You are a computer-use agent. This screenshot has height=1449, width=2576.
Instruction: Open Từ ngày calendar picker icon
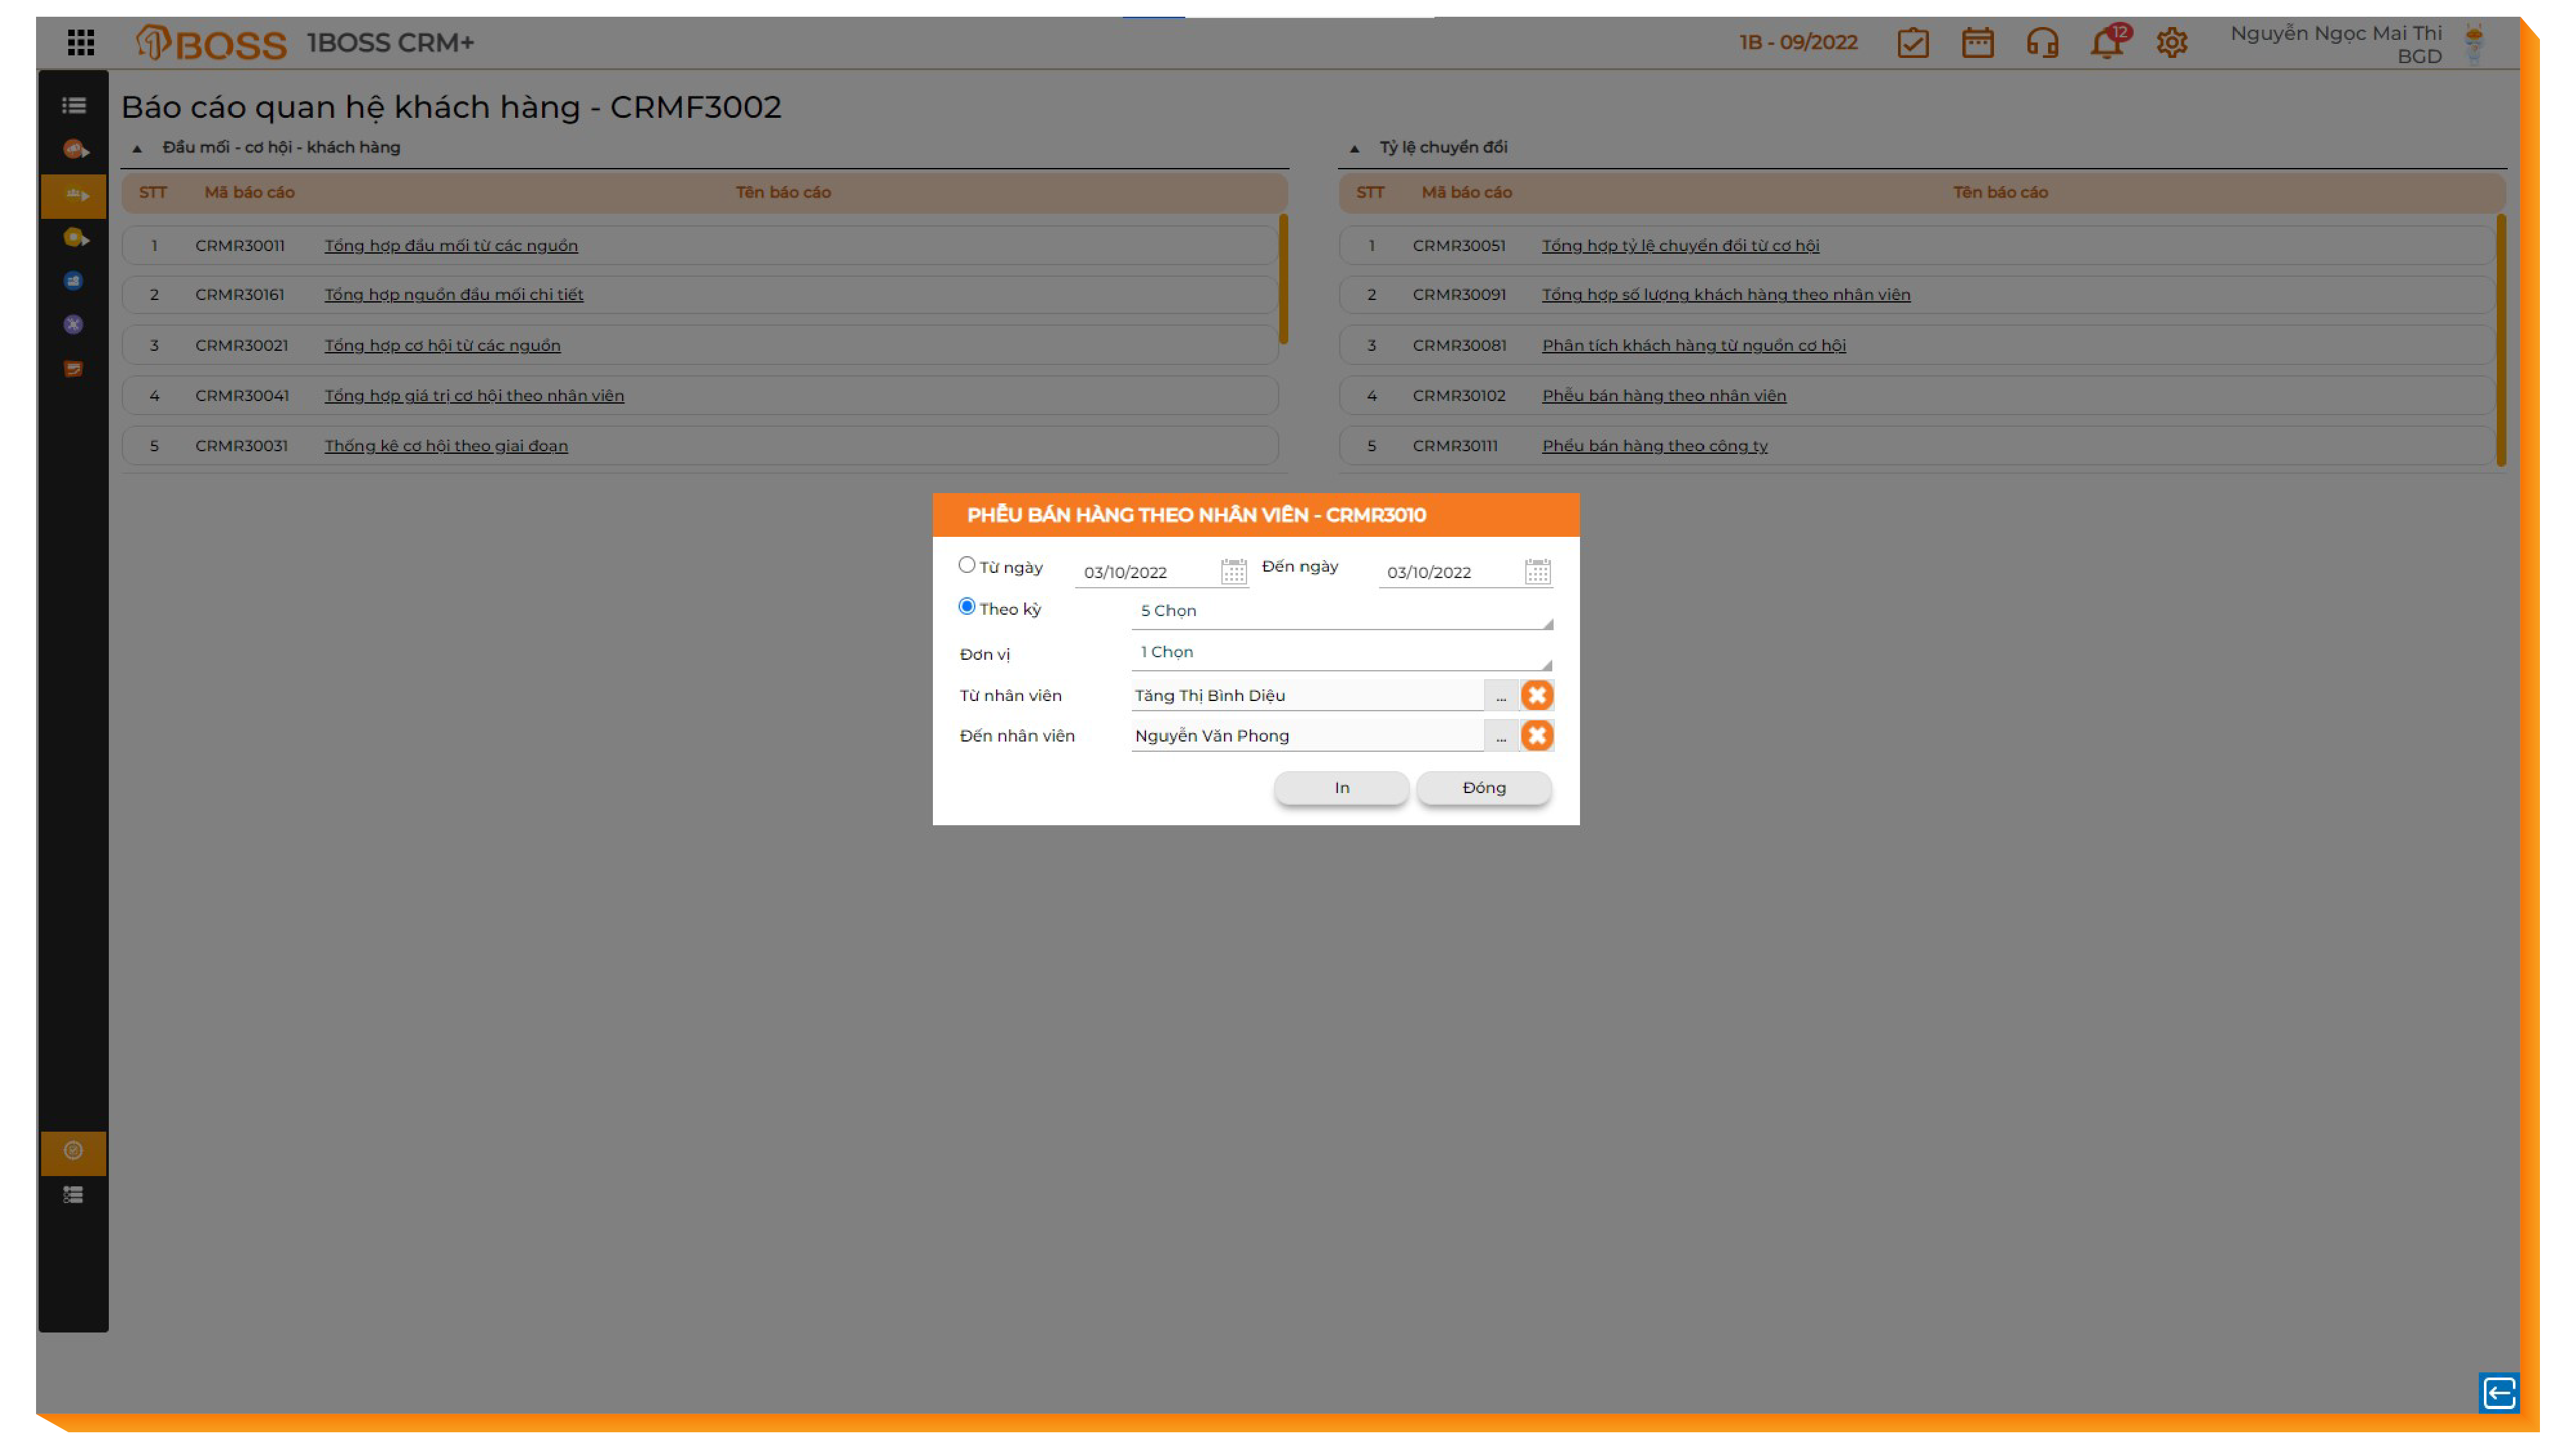point(1233,571)
